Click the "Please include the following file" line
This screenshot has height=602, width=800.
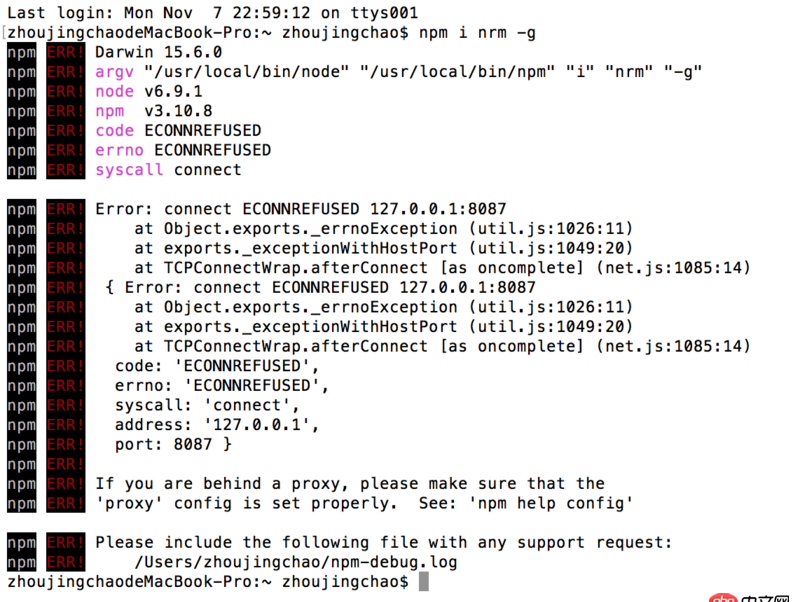coord(383,542)
